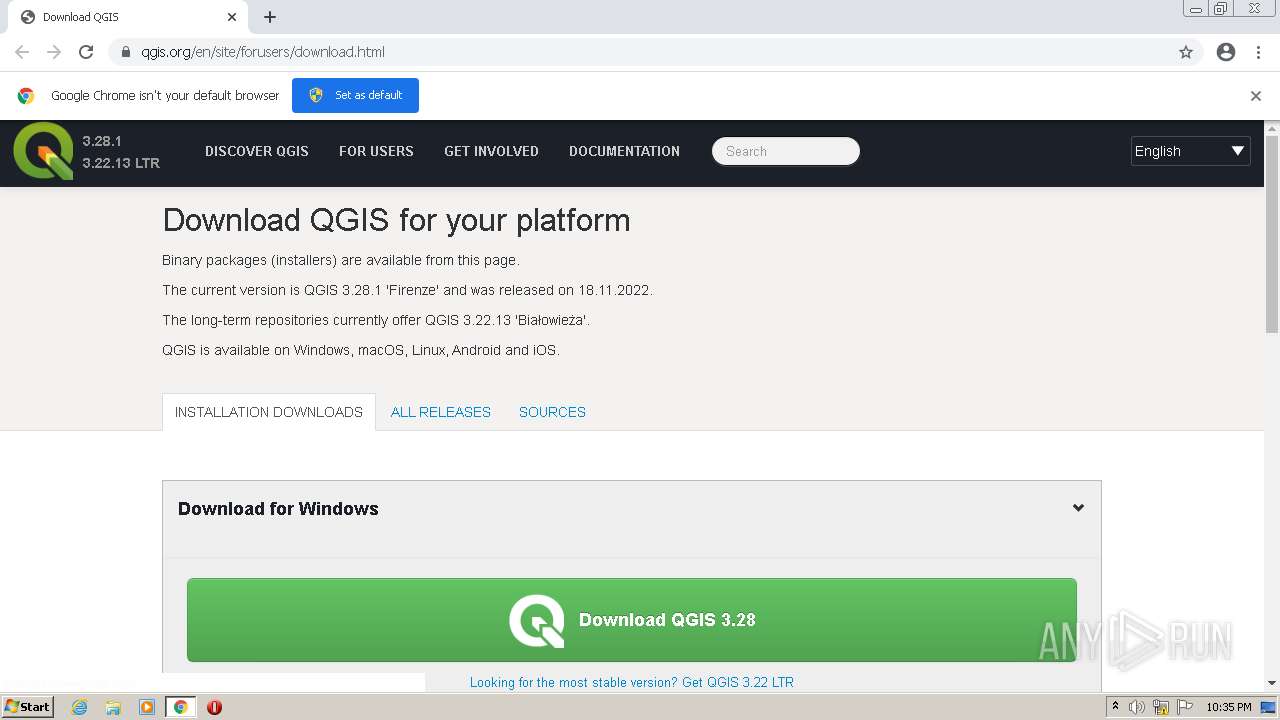Click the Chrome taskbar icon

click(x=181, y=707)
